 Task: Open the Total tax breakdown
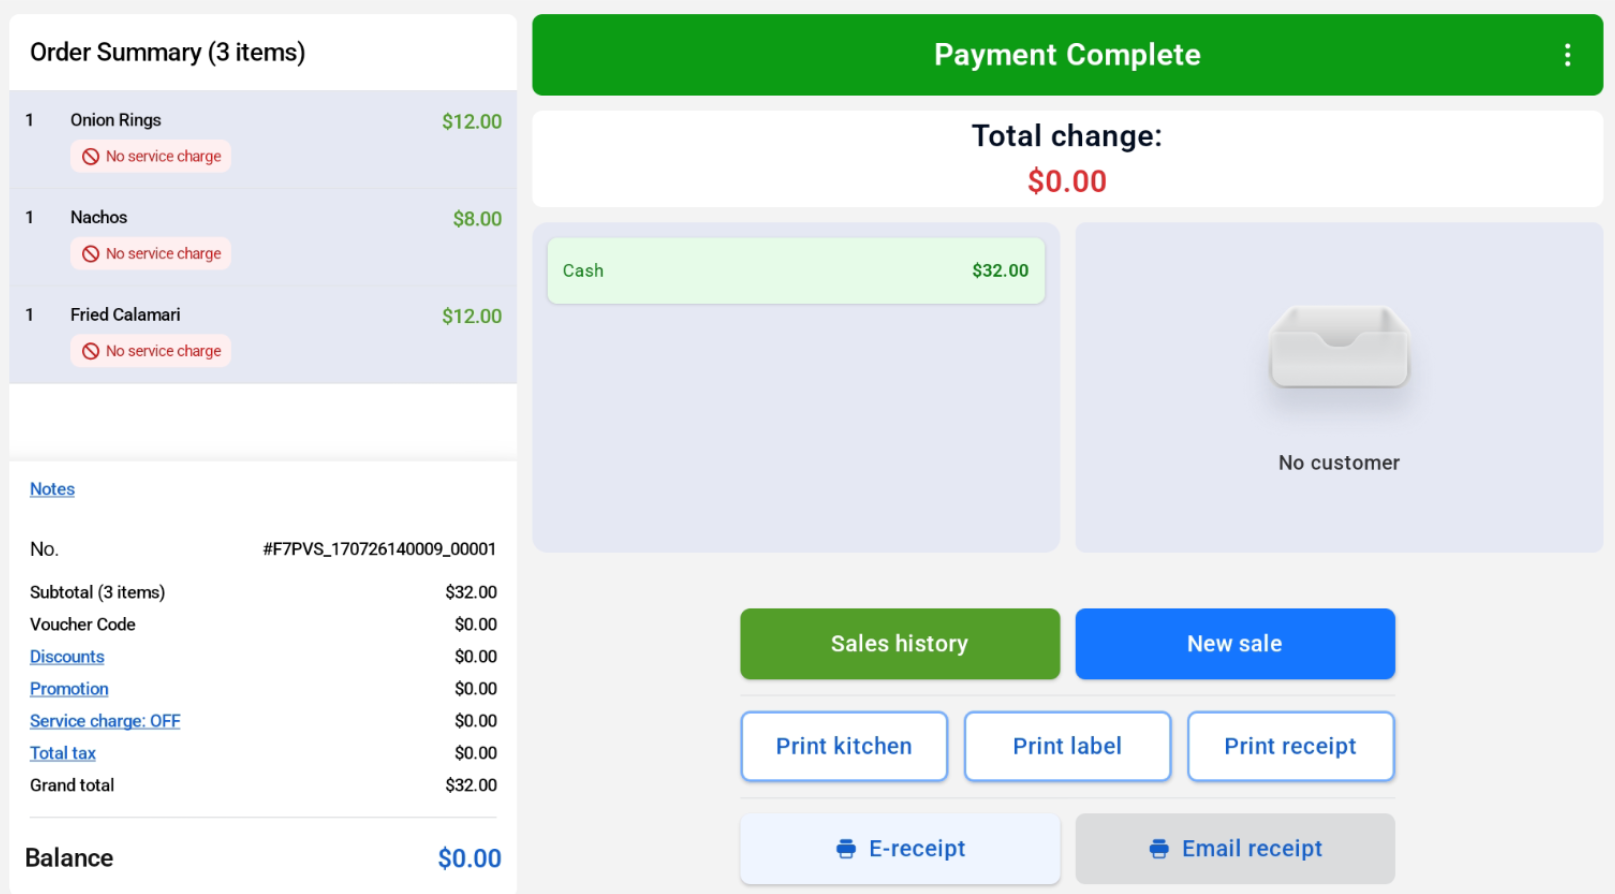tap(63, 753)
